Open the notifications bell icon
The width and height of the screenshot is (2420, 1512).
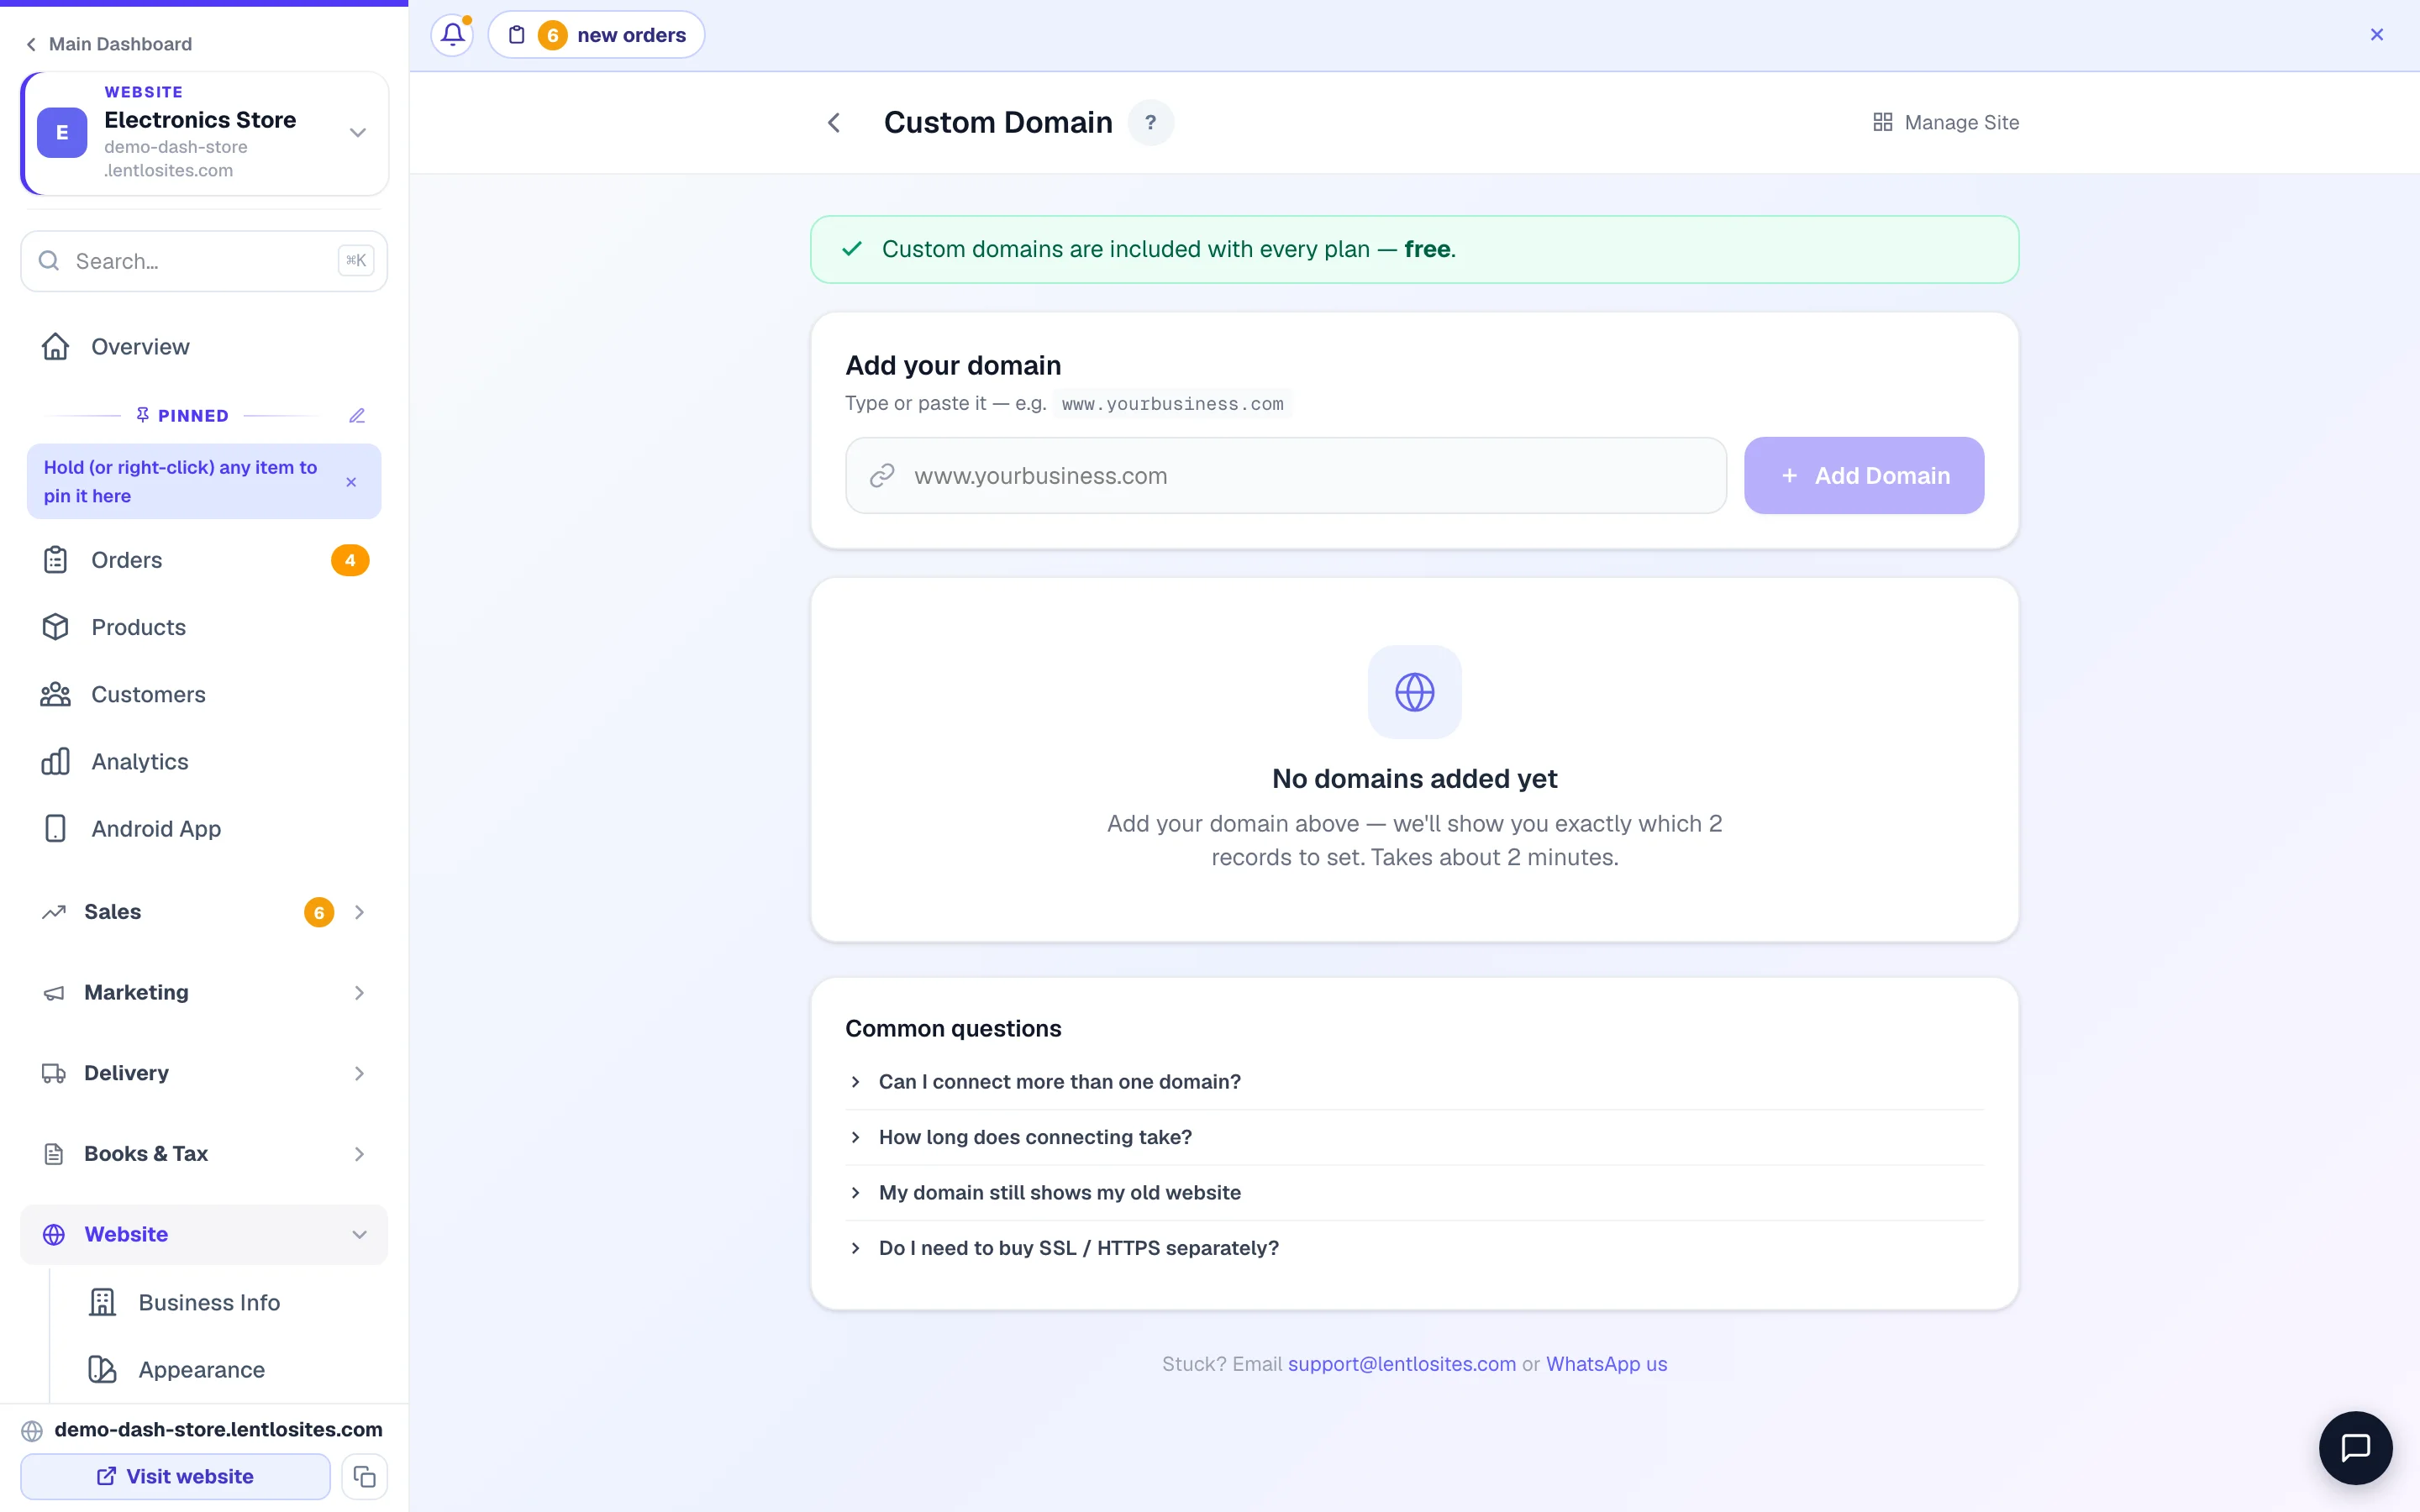tap(452, 35)
